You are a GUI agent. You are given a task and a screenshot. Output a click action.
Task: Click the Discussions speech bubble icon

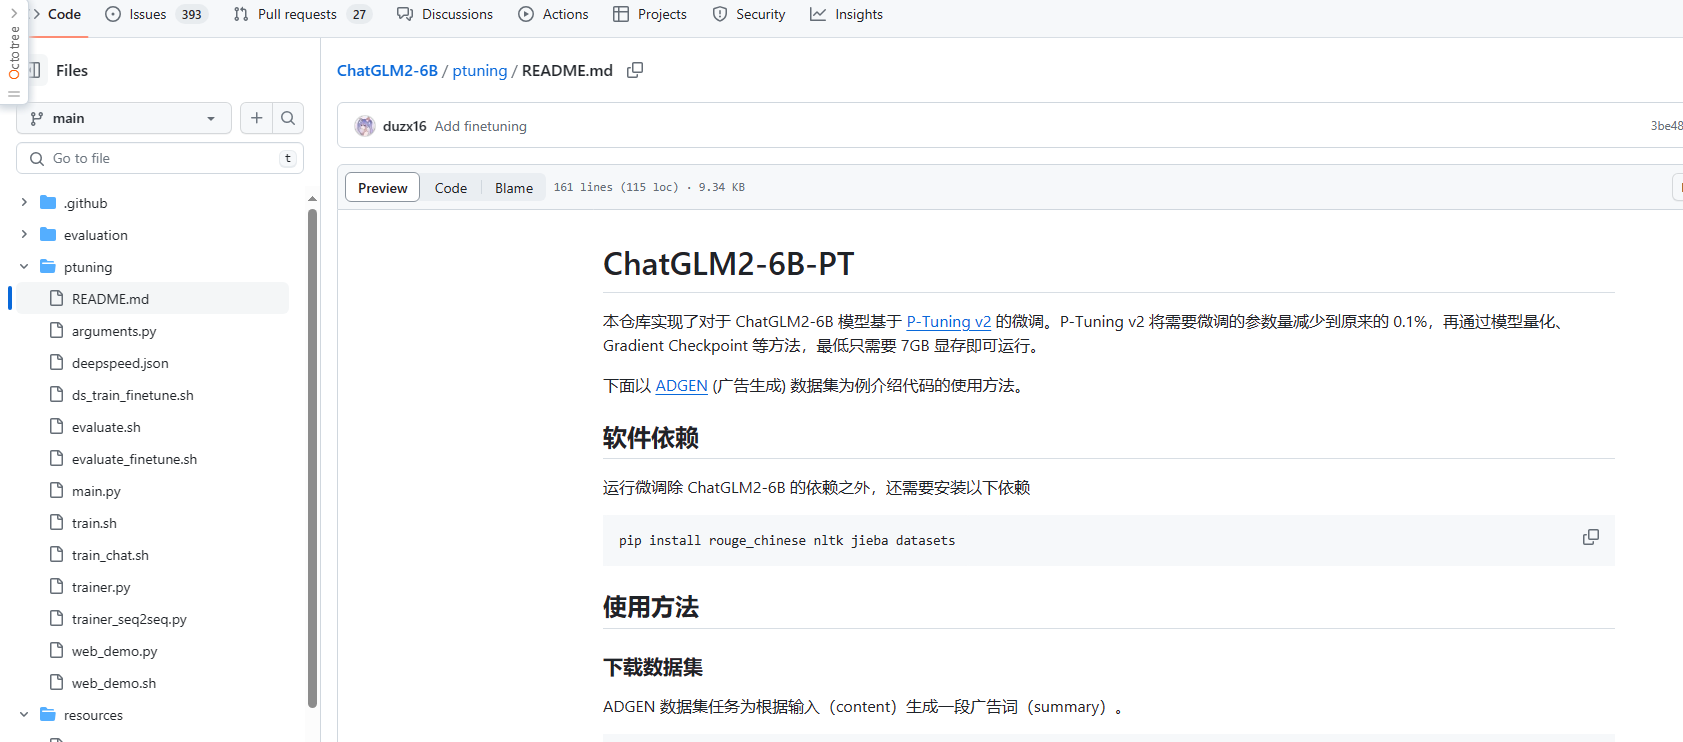click(405, 14)
